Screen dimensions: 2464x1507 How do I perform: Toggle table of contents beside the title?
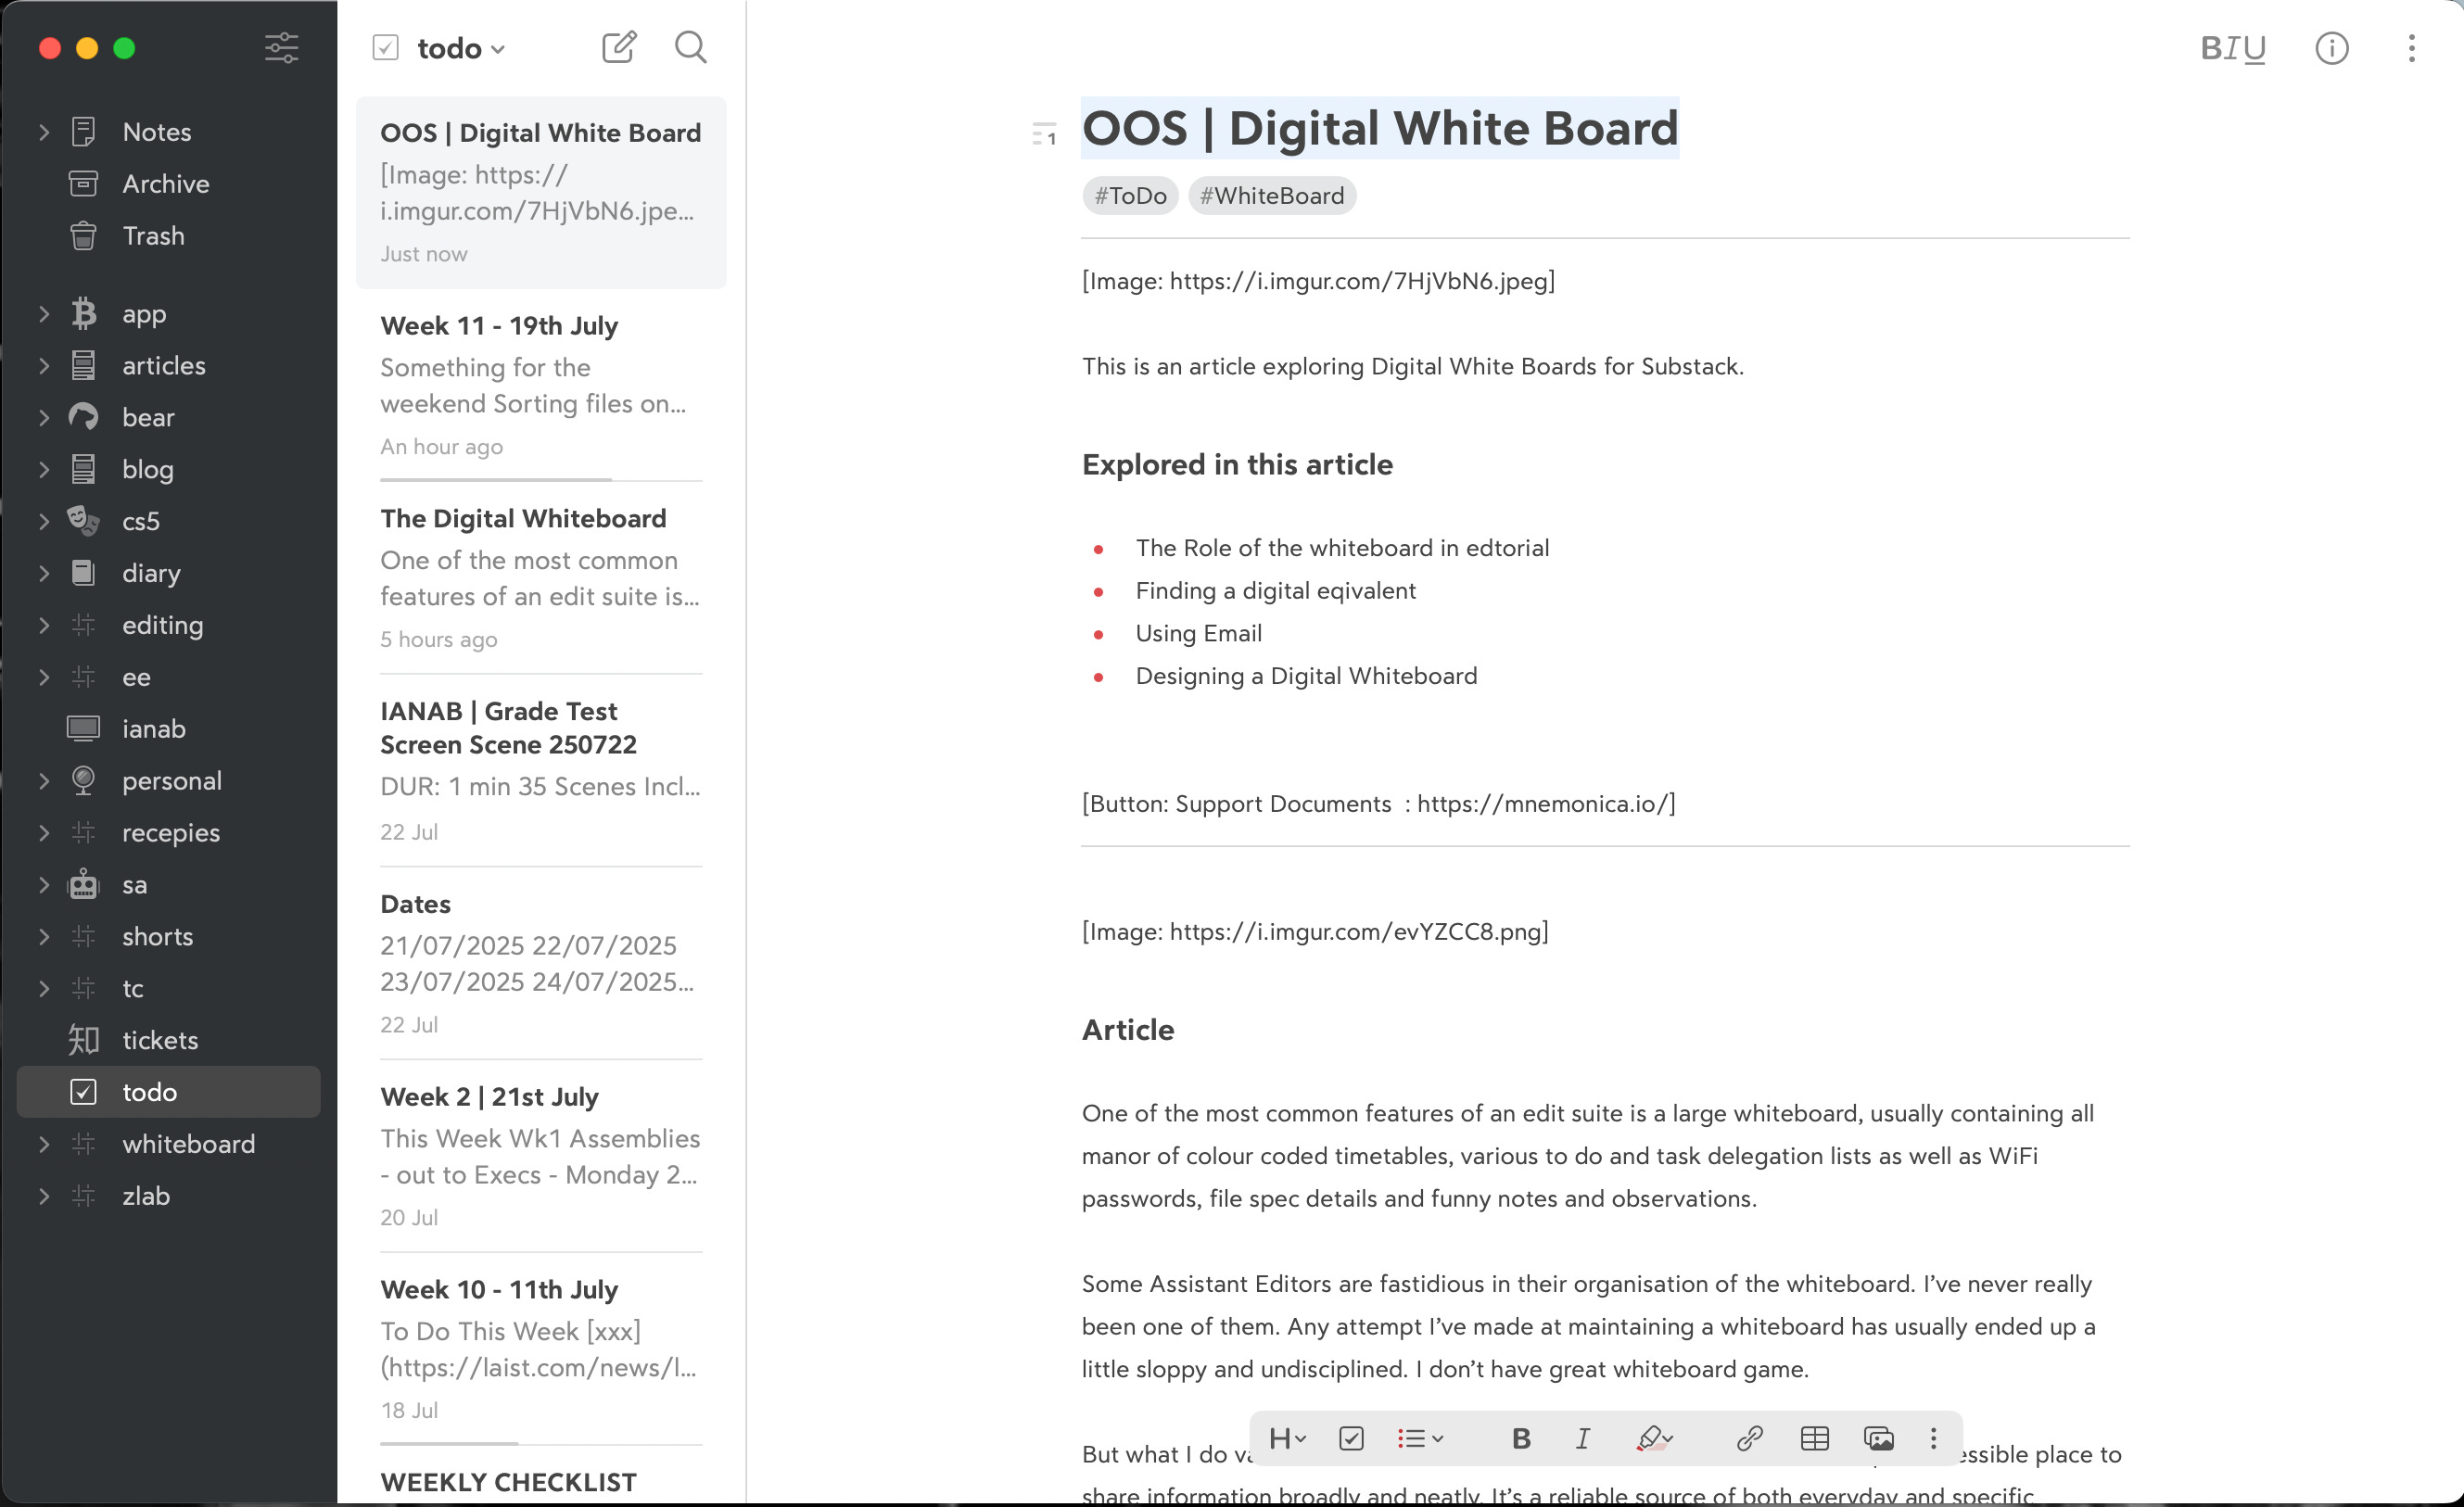[1043, 134]
